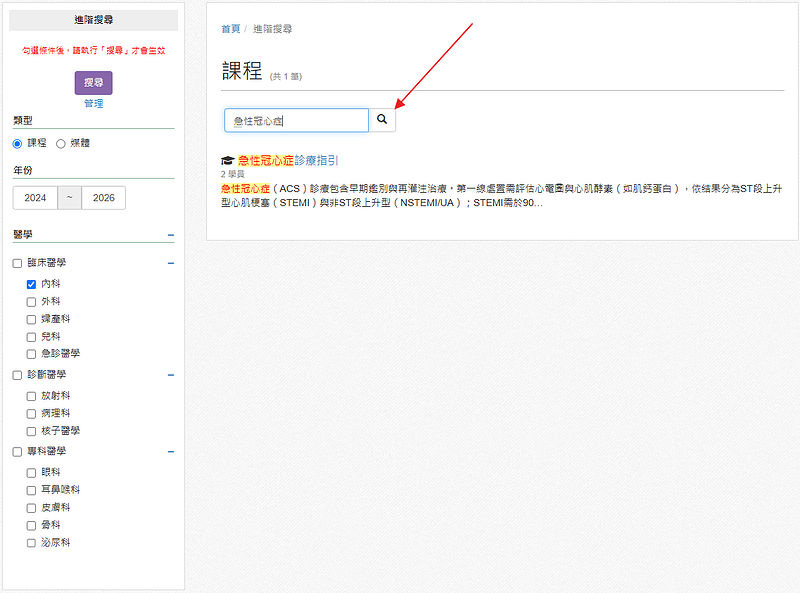
Task: Check the 臨床醫學 checkbox
Action: (17, 263)
